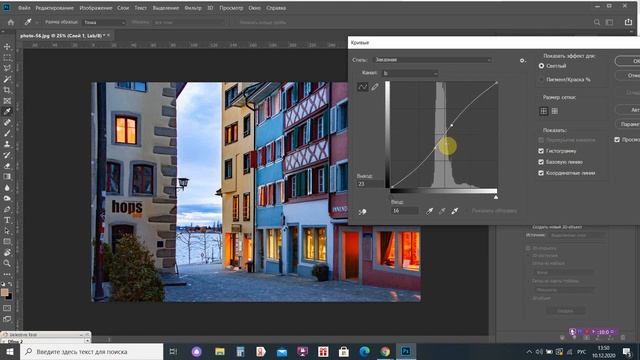This screenshot has width=640, height=360.
Task: Select the Gradient tool
Action: 7,177
